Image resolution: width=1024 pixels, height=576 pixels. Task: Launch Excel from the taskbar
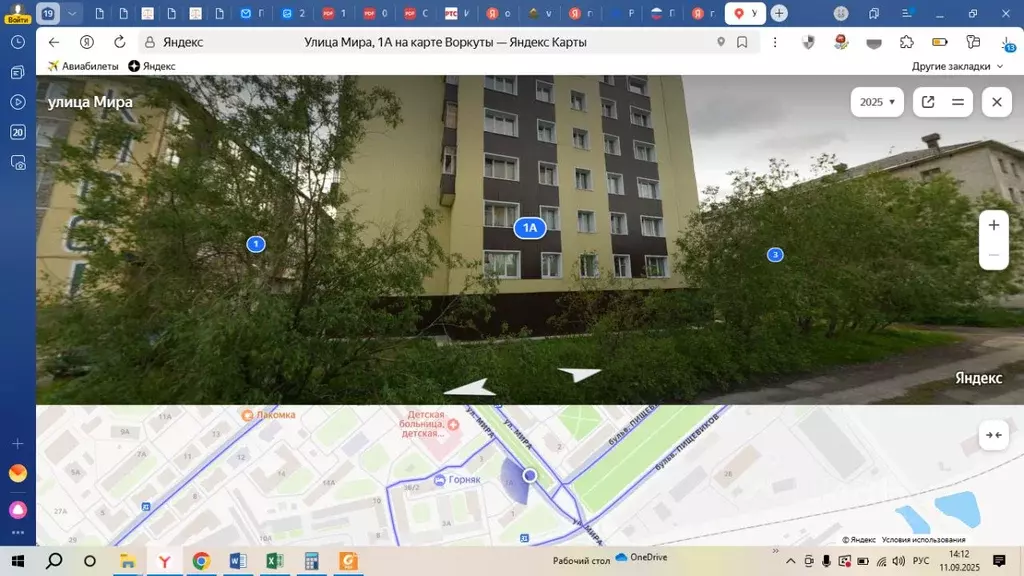tap(274, 561)
